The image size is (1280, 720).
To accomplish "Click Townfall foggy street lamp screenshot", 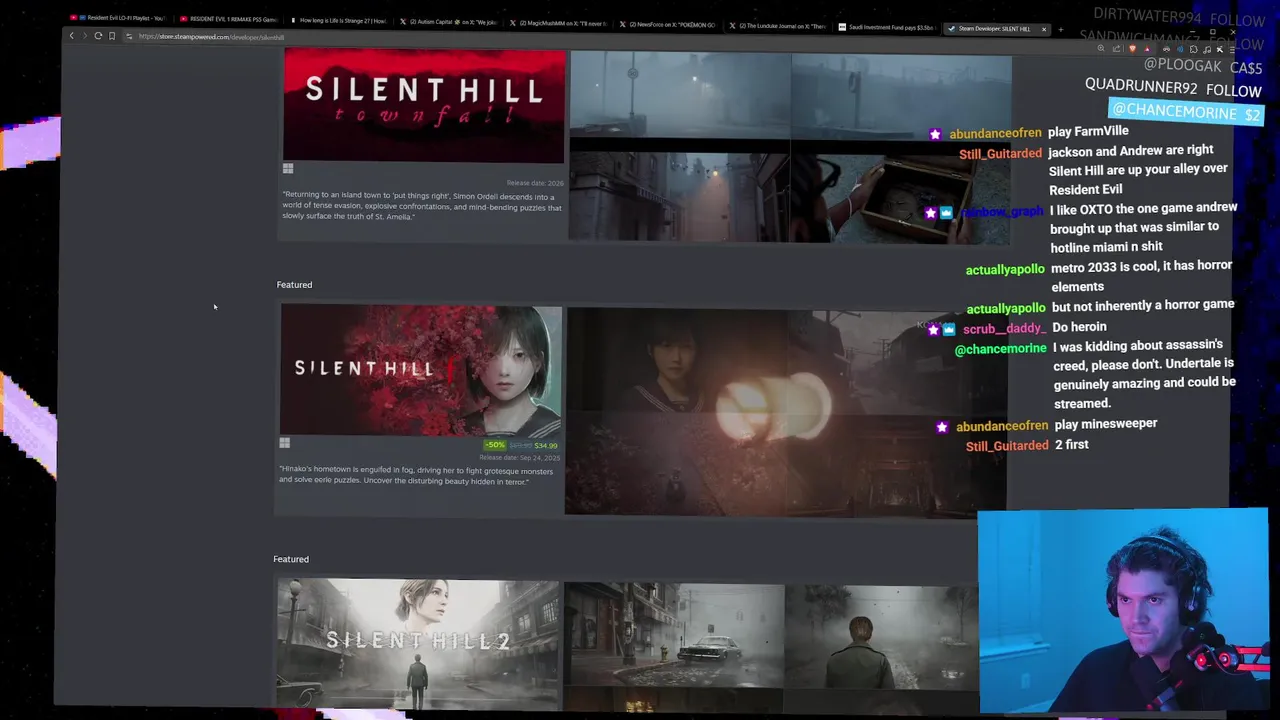I will click(x=680, y=94).
